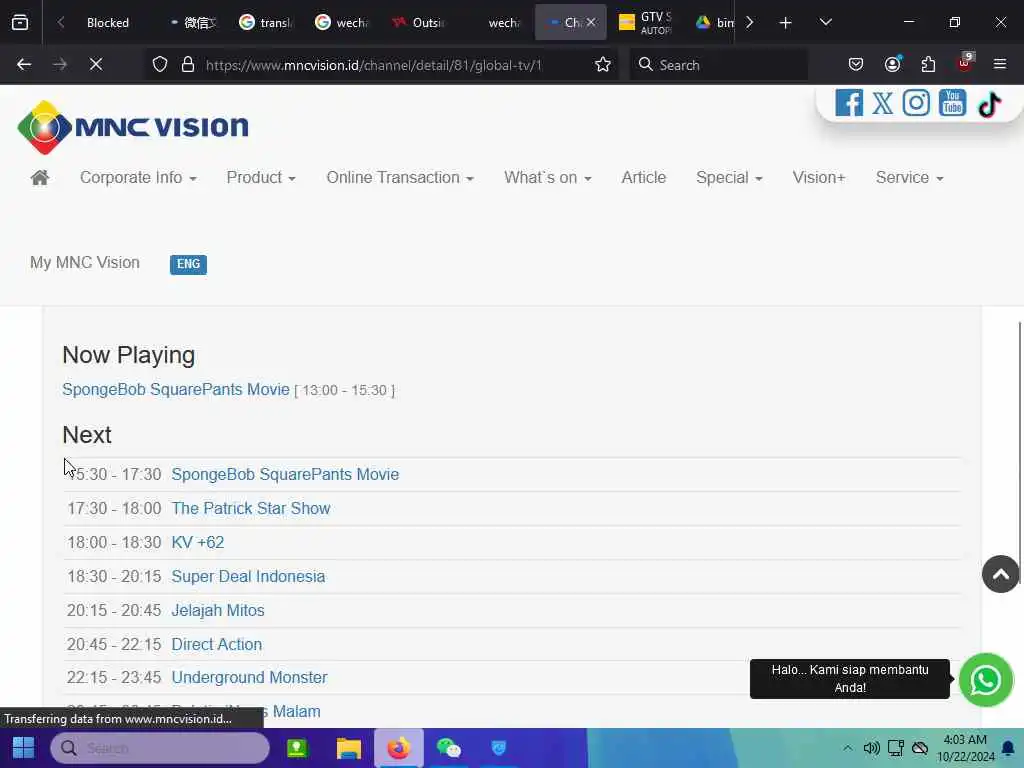Viewport: 1024px width, 768px height.
Task: List all tabs with the chevron
Action: click(825, 23)
